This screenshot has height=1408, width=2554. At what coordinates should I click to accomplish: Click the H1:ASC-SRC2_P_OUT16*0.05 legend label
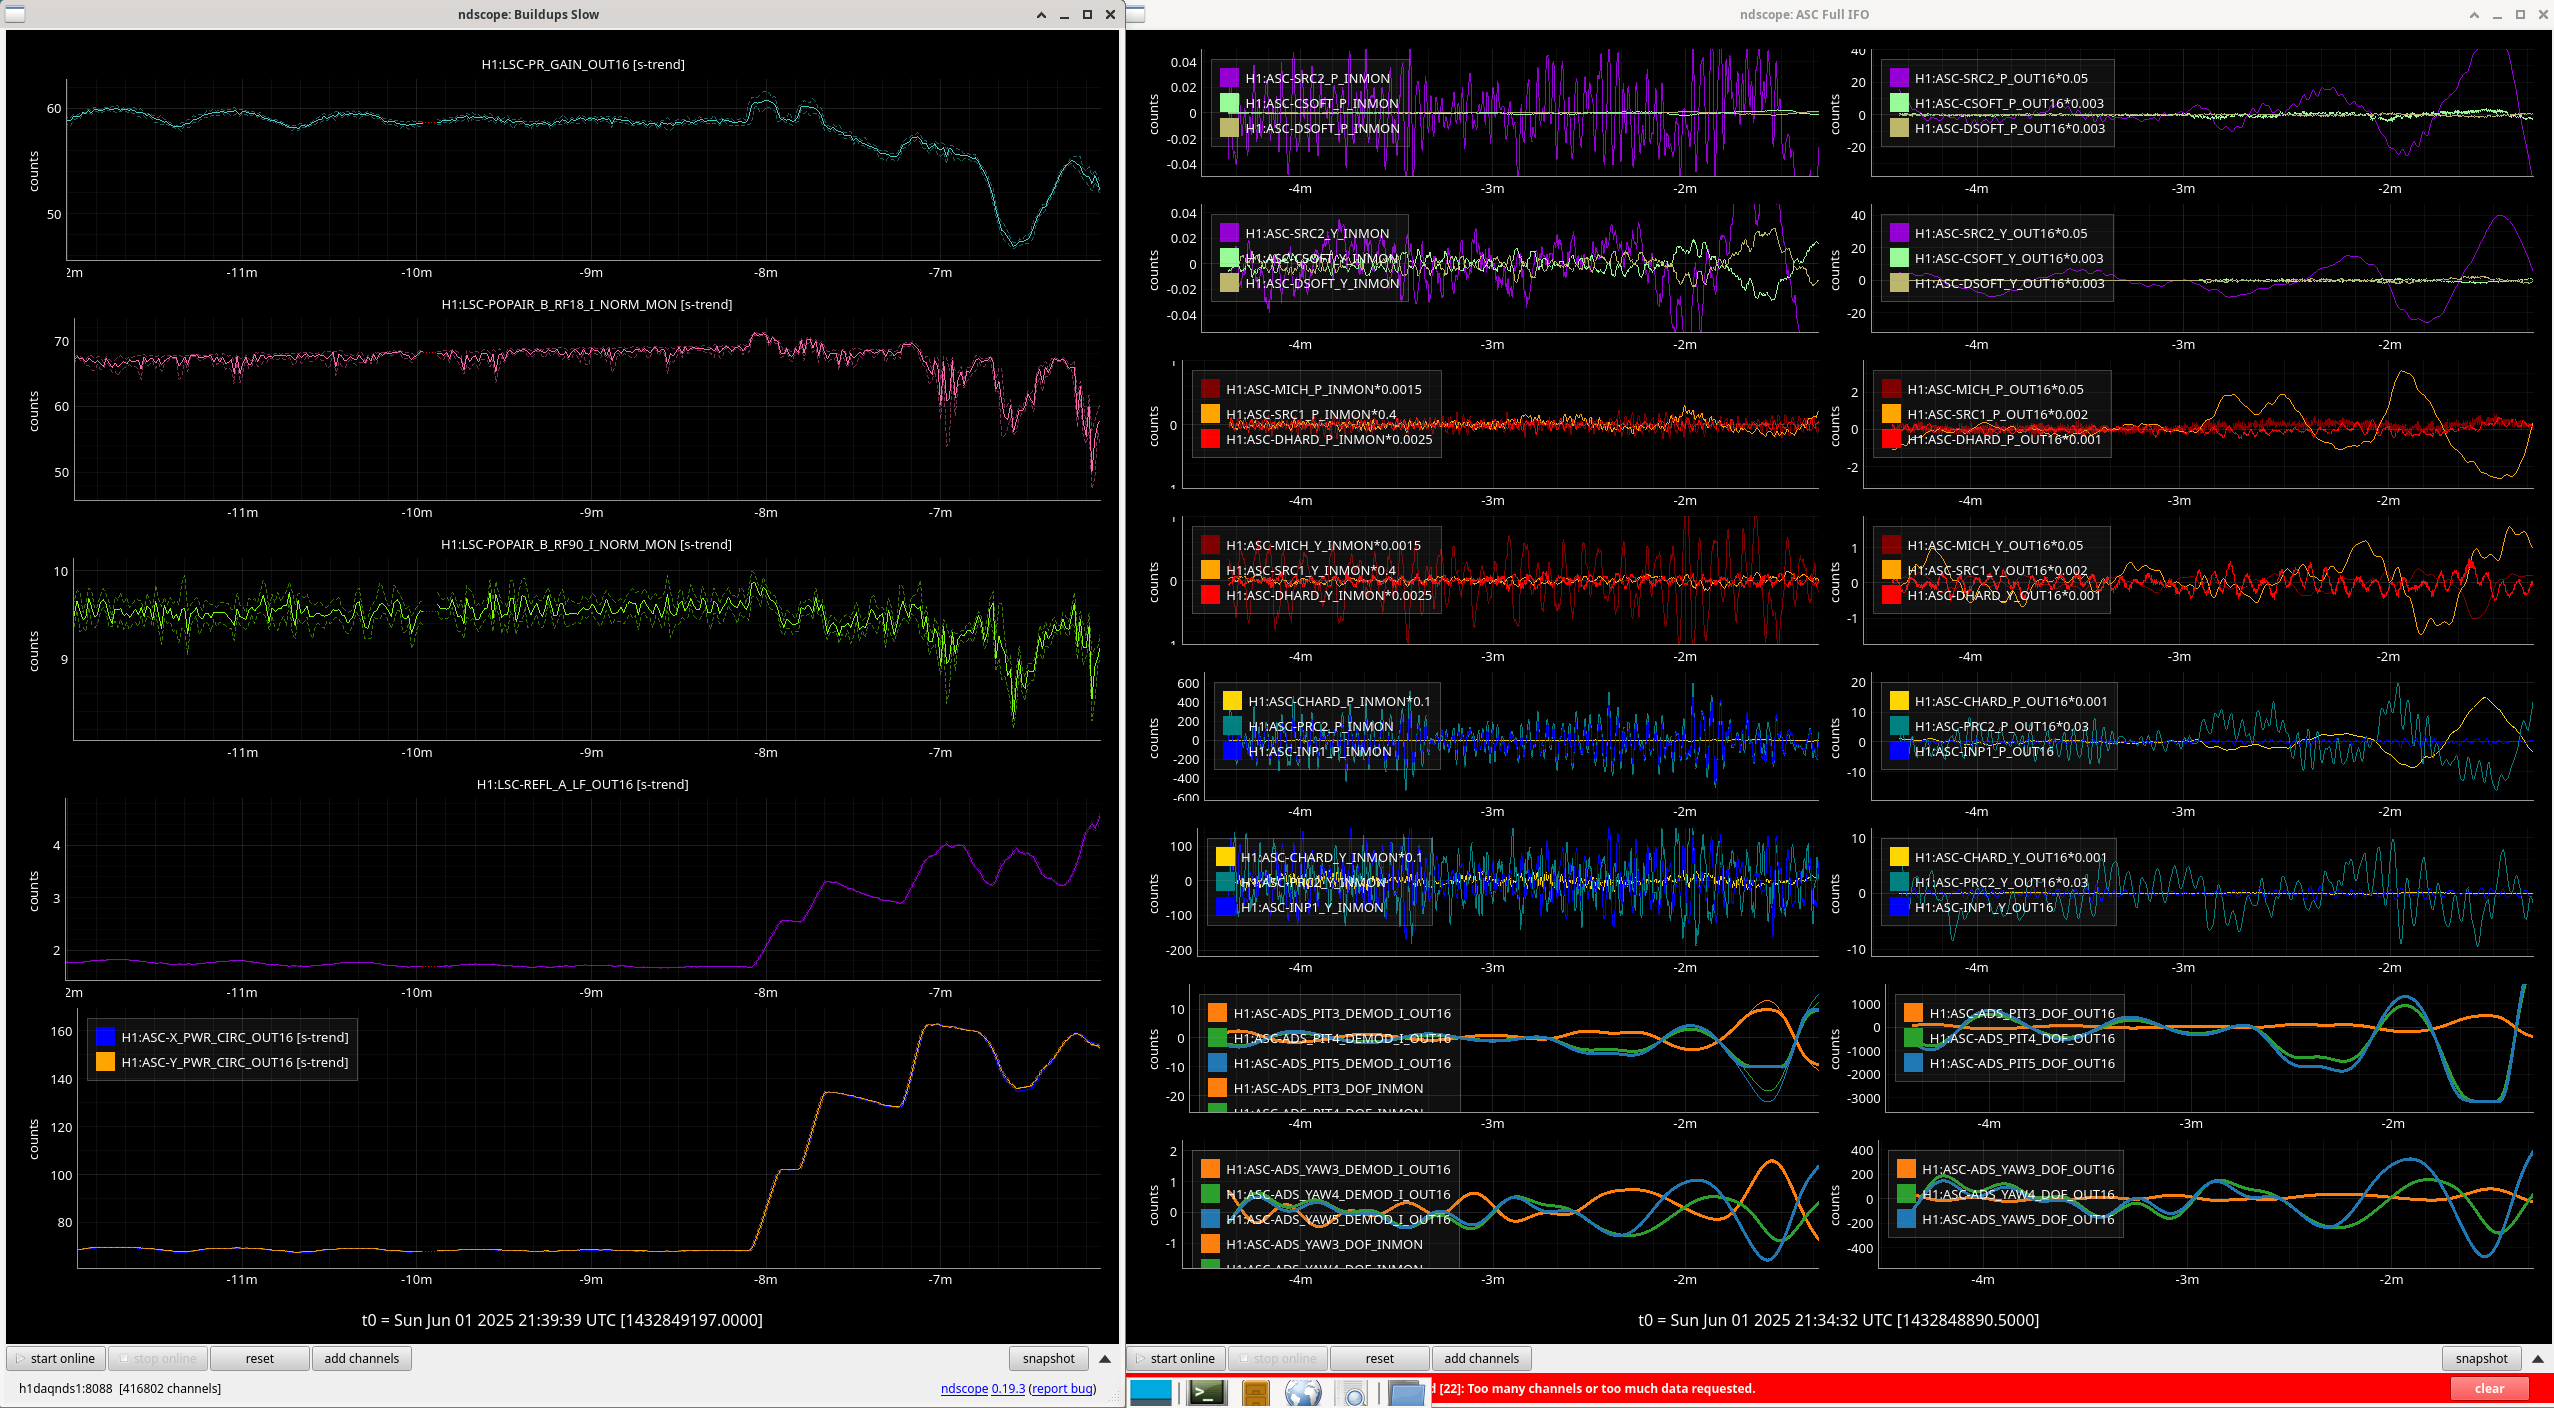point(2001,78)
